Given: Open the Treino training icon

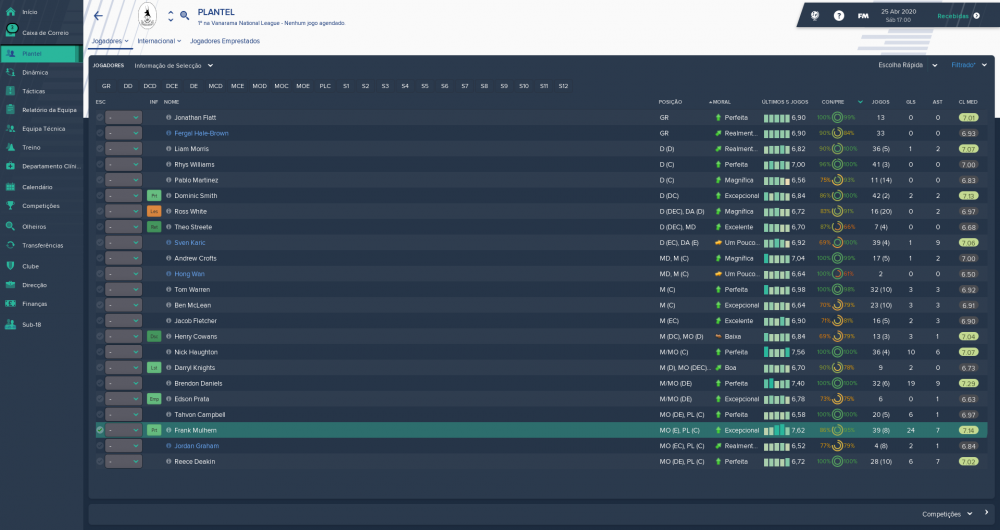Looking at the screenshot, I should tap(10, 147).
